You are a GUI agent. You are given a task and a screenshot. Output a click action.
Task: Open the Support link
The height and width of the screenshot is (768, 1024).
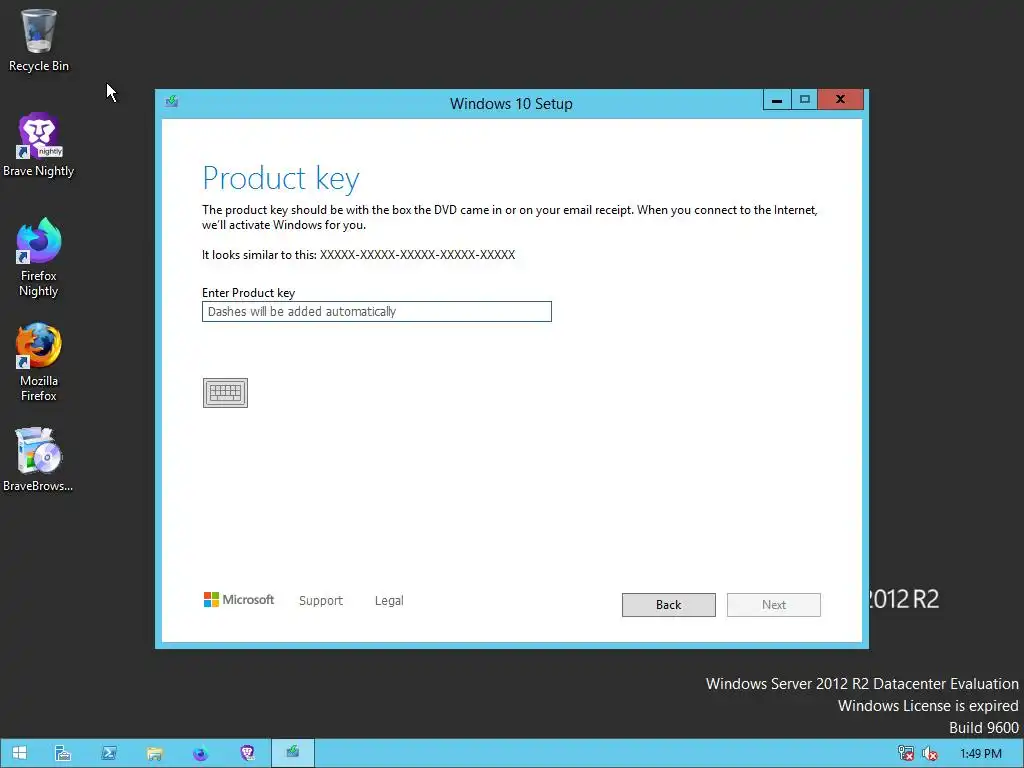[x=321, y=600]
